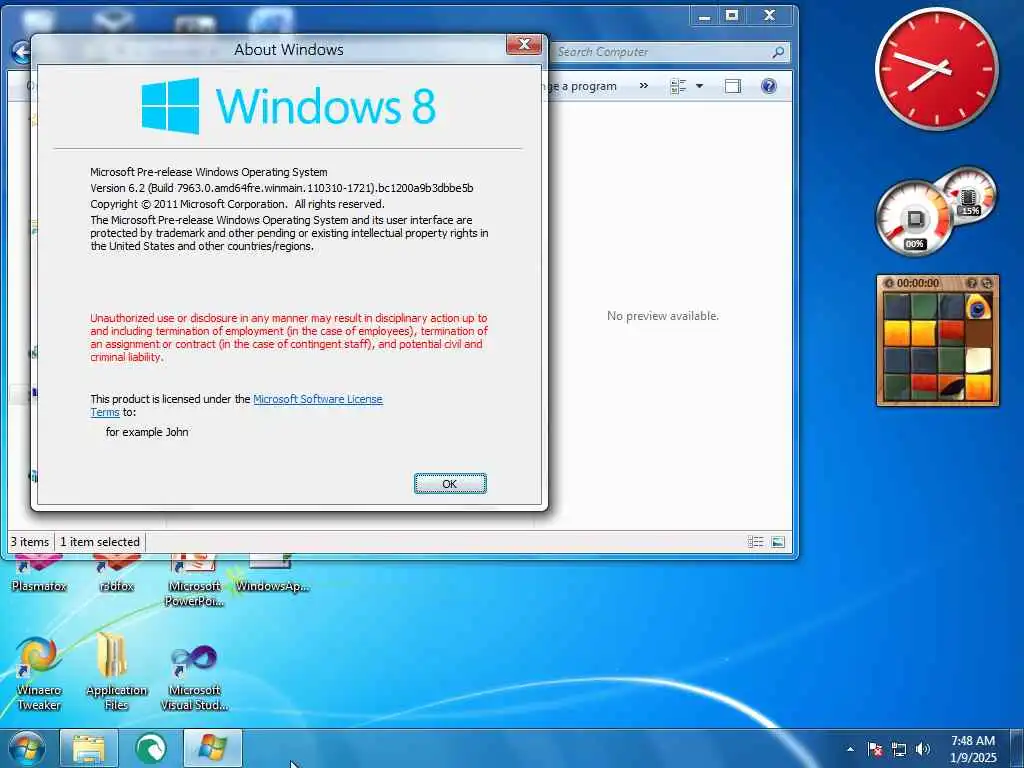This screenshot has width=1024, height=768.
Task: Click the Show desktop strip at the taskbar end
Action: coord(1017,748)
